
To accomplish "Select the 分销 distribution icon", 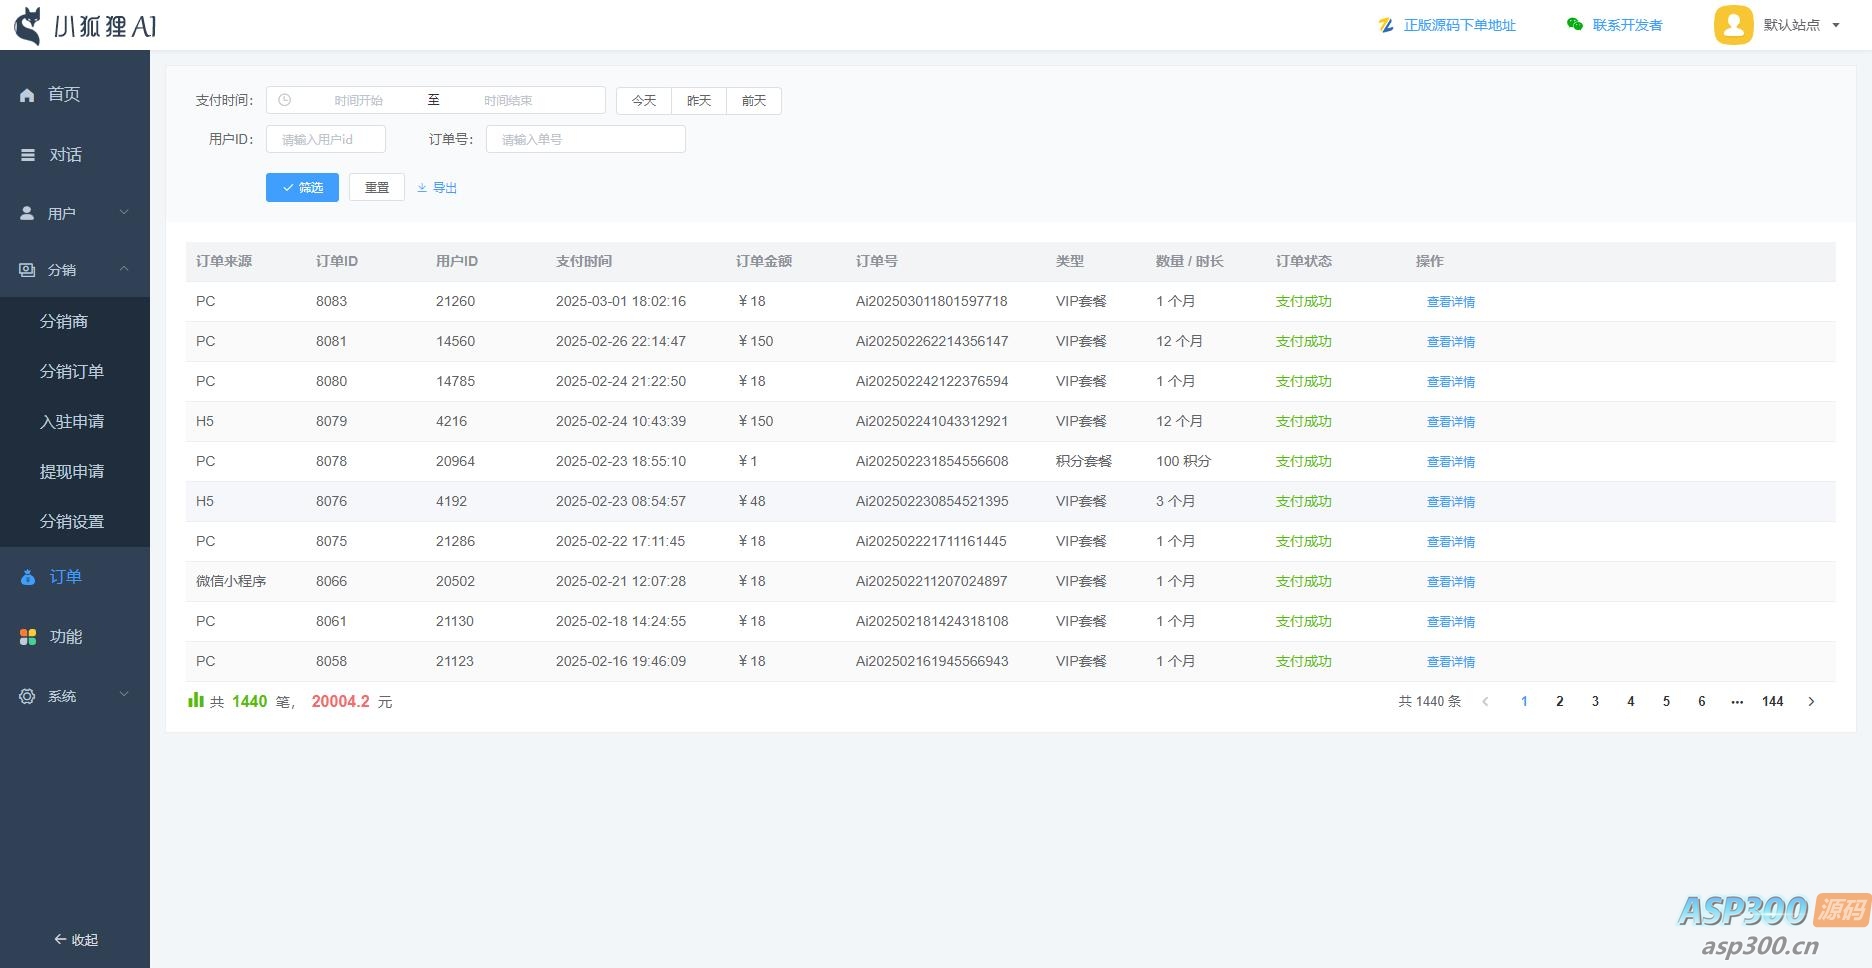I will click(27, 269).
